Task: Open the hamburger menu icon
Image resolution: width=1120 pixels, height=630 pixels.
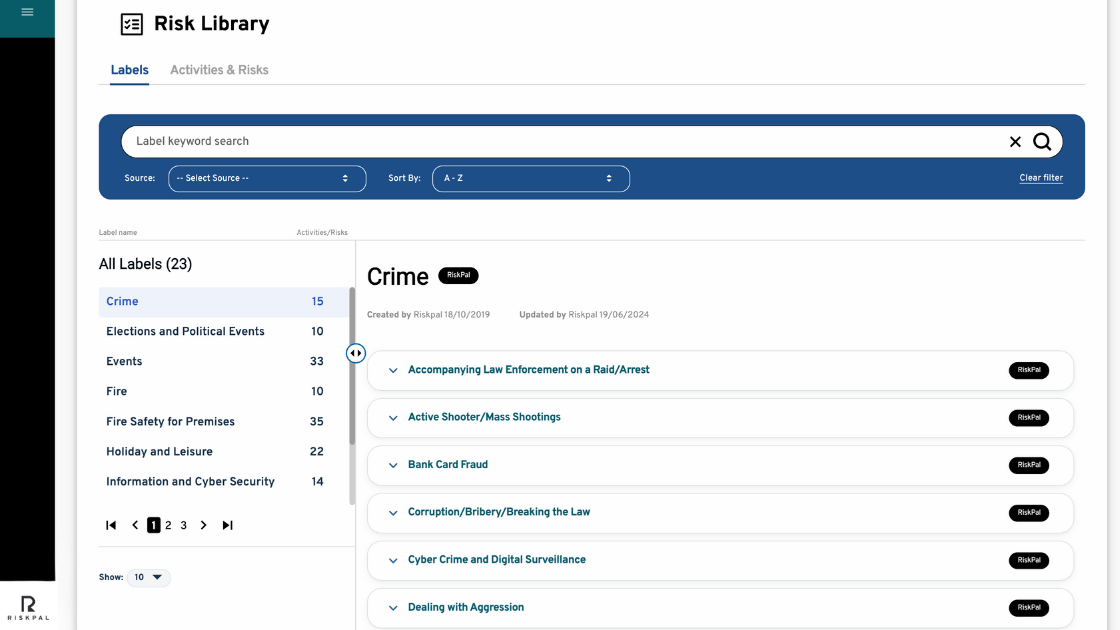Action: pyautogui.click(x=27, y=12)
